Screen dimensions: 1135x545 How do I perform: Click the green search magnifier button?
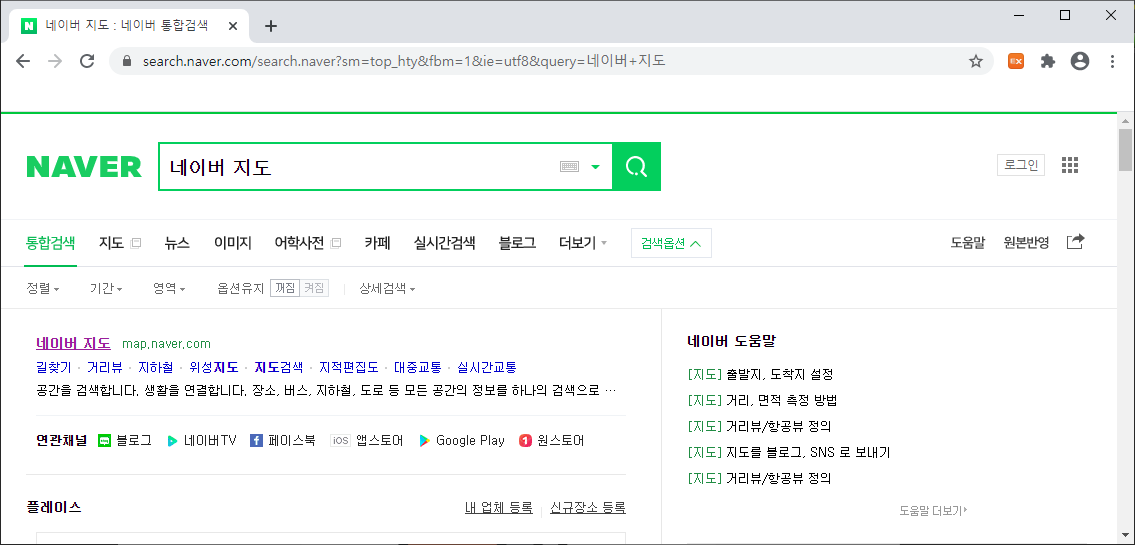[636, 167]
